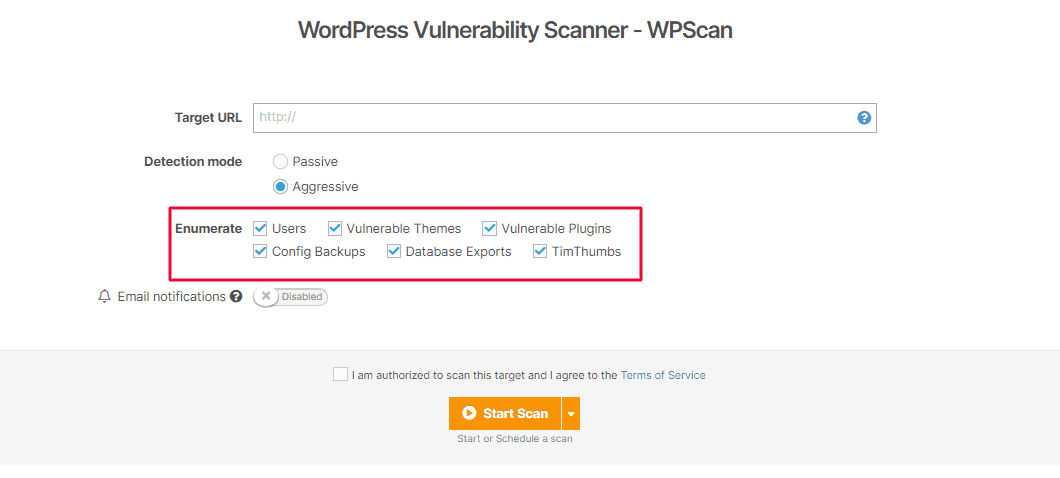Viewport: 1060px width, 478px height.
Task: Uncheck the Vulnerable Plugins checkbox
Action: coord(490,229)
